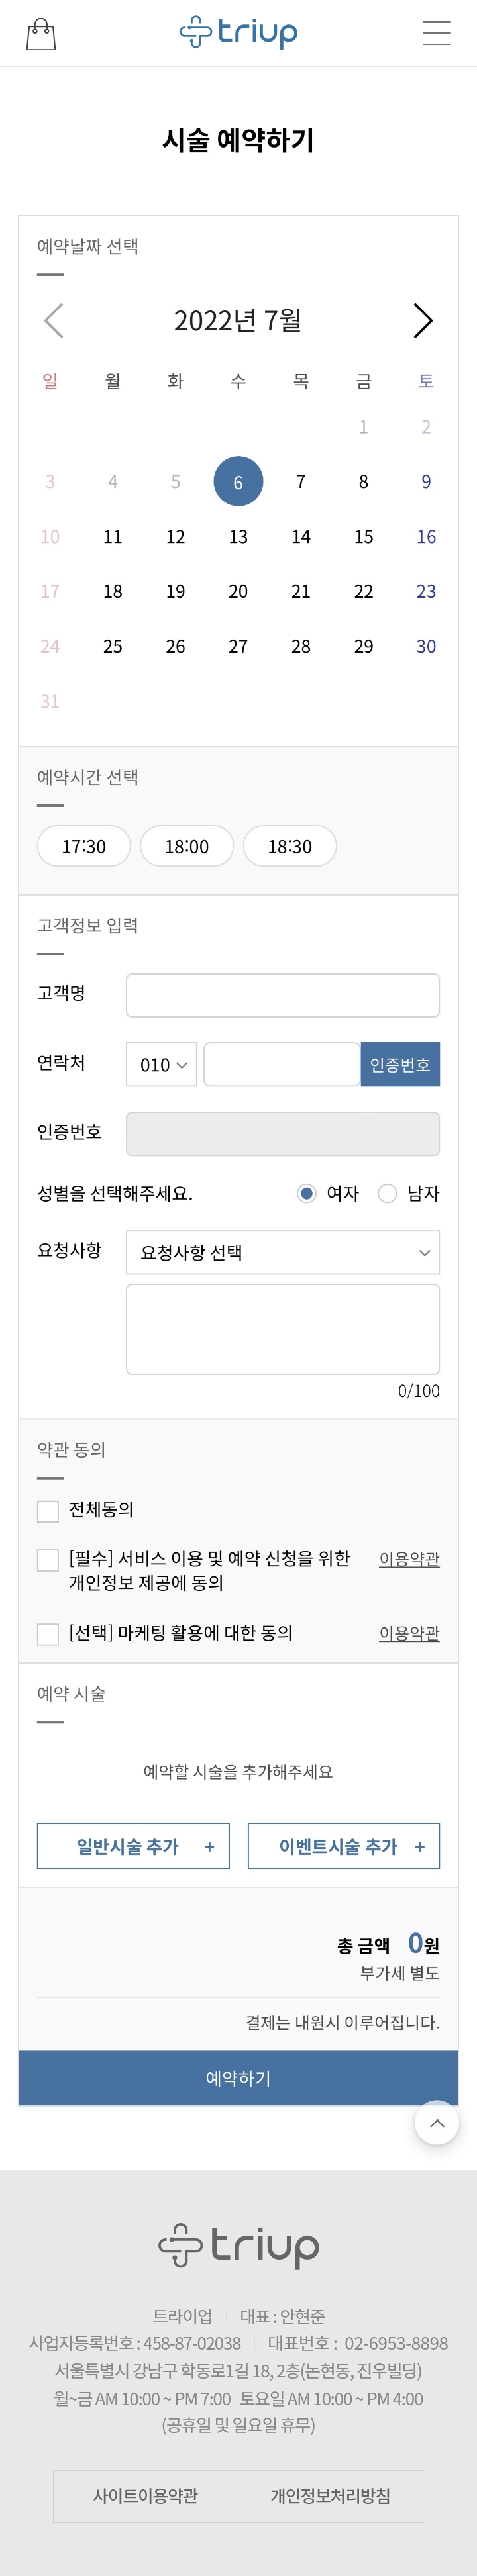Click the triup logo in header
This screenshot has height=2576, width=477.
(238, 33)
